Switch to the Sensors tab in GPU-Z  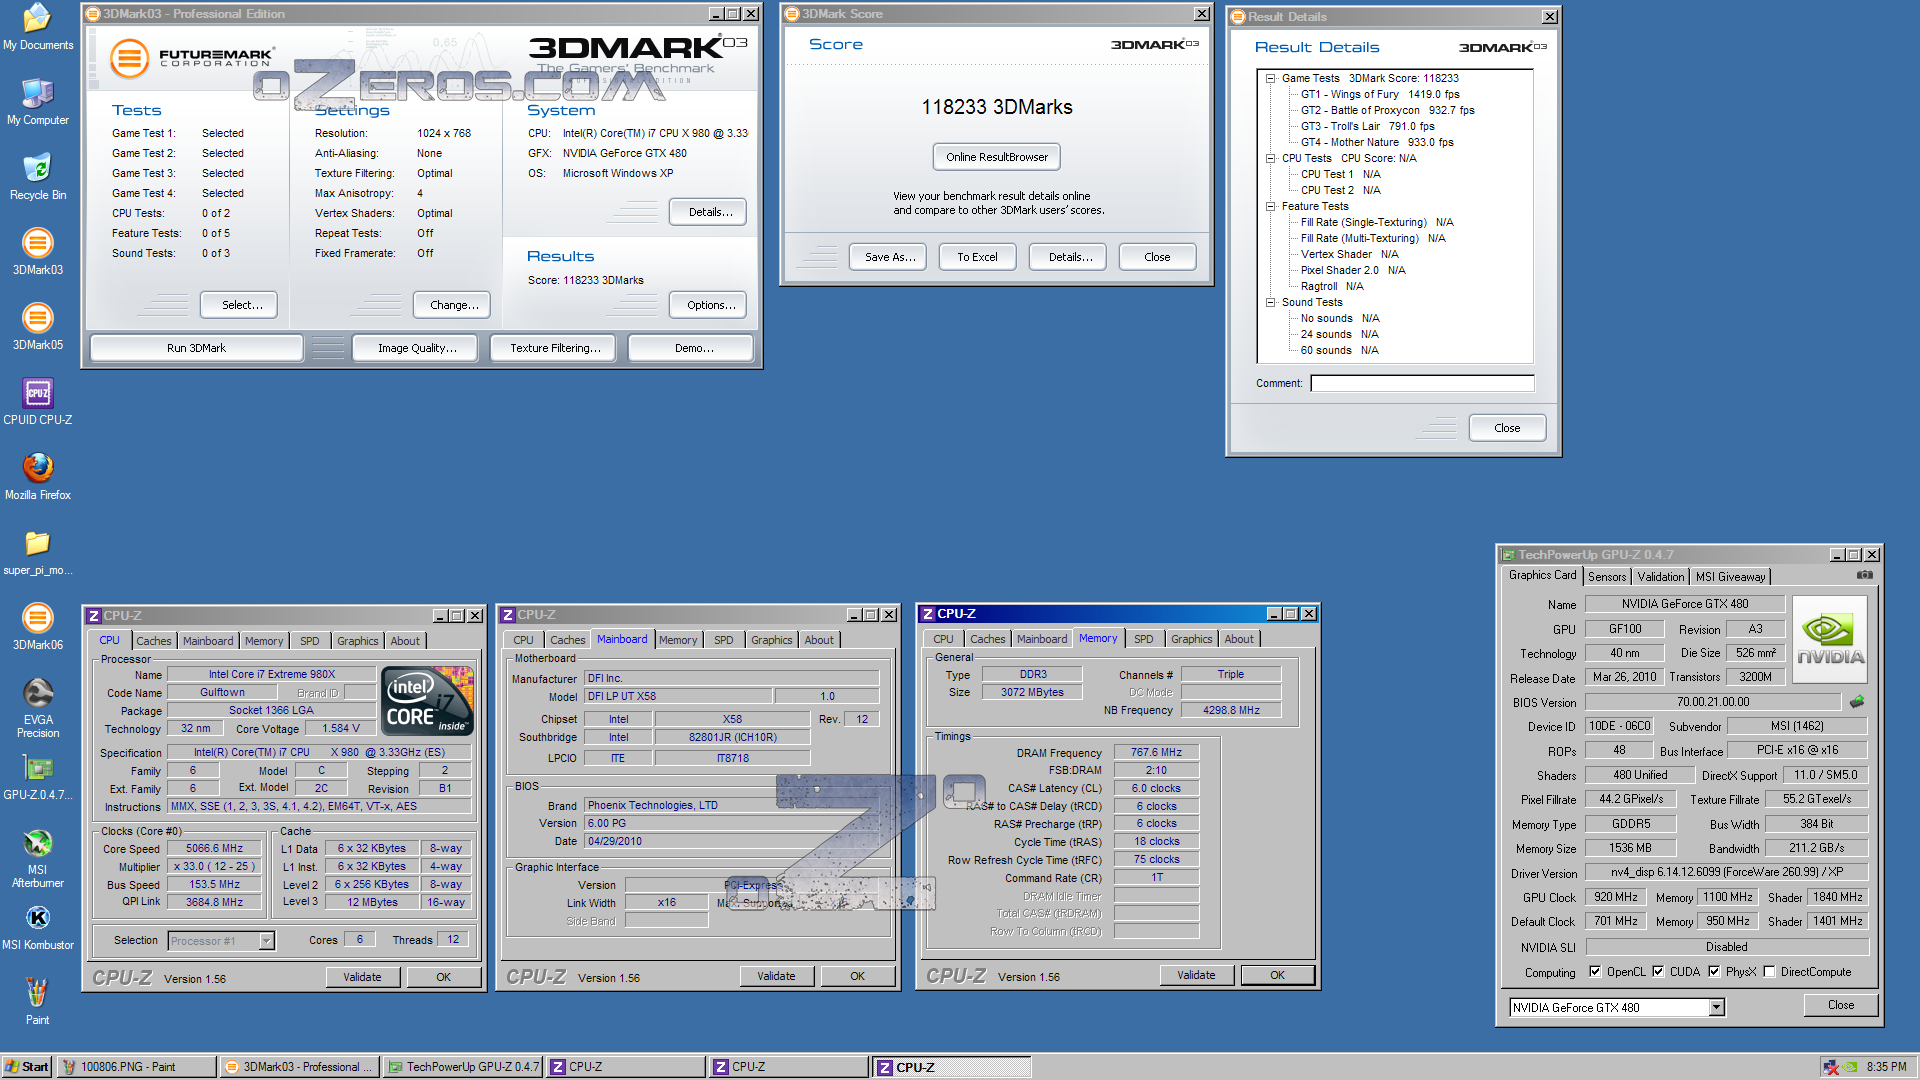(x=1606, y=577)
